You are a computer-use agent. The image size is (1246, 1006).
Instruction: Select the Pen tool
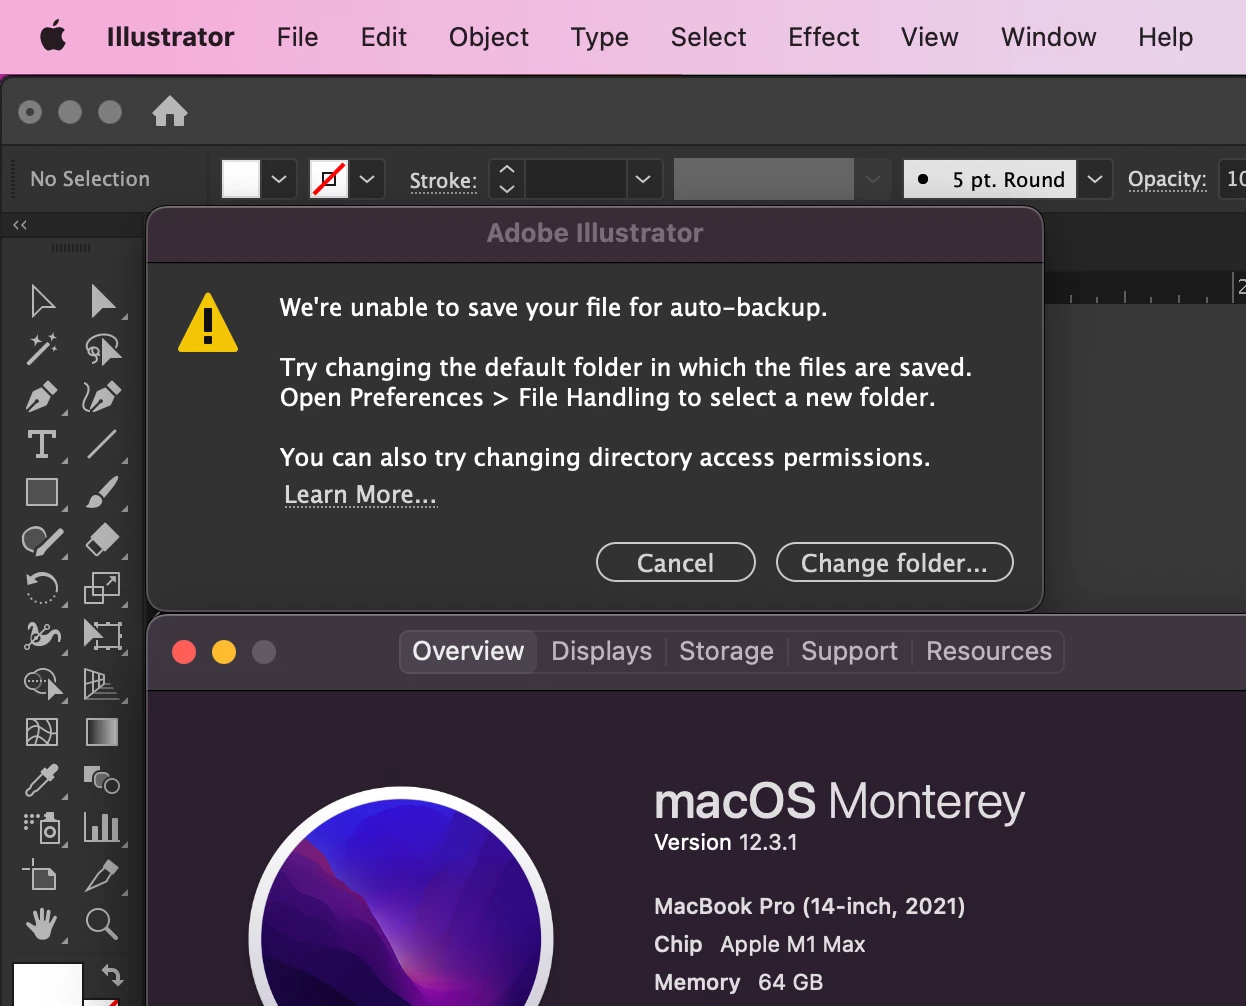point(42,397)
